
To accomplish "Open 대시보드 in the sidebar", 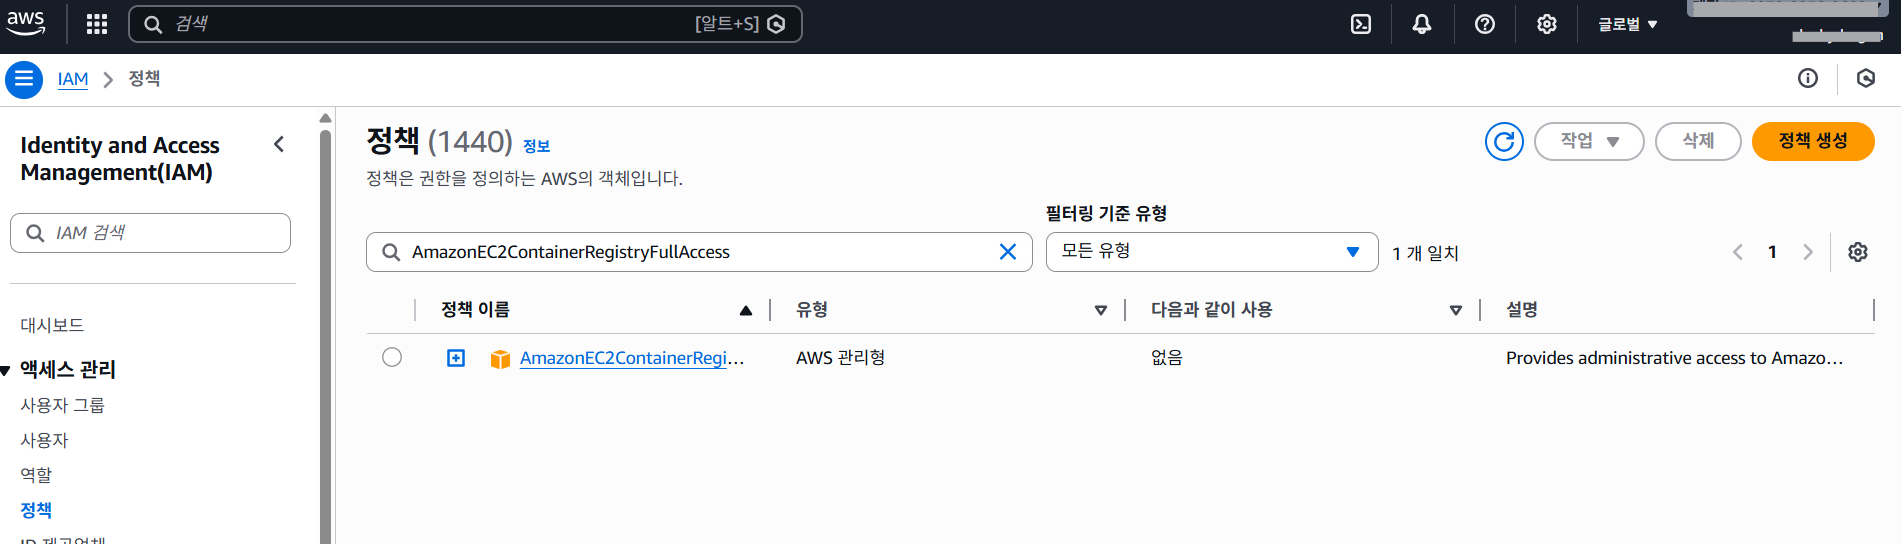I will pos(52,325).
